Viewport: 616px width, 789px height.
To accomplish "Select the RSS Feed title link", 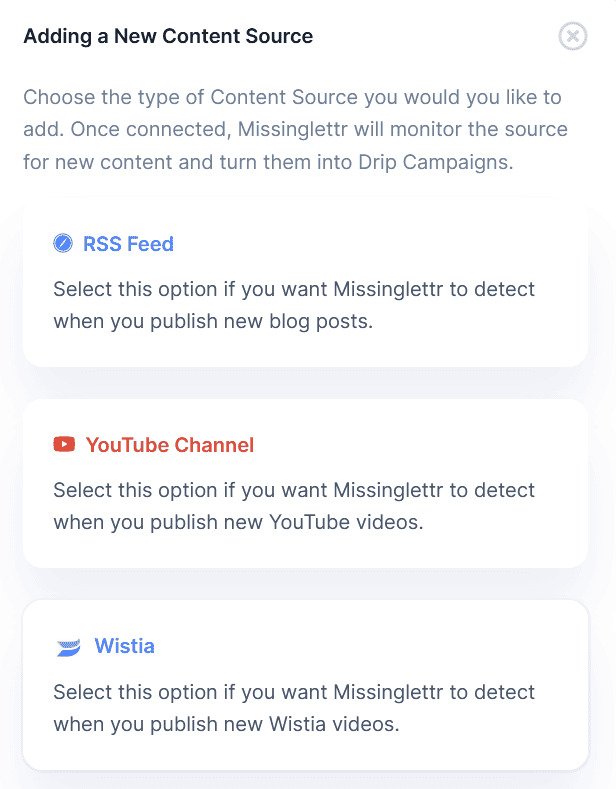I will [128, 243].
